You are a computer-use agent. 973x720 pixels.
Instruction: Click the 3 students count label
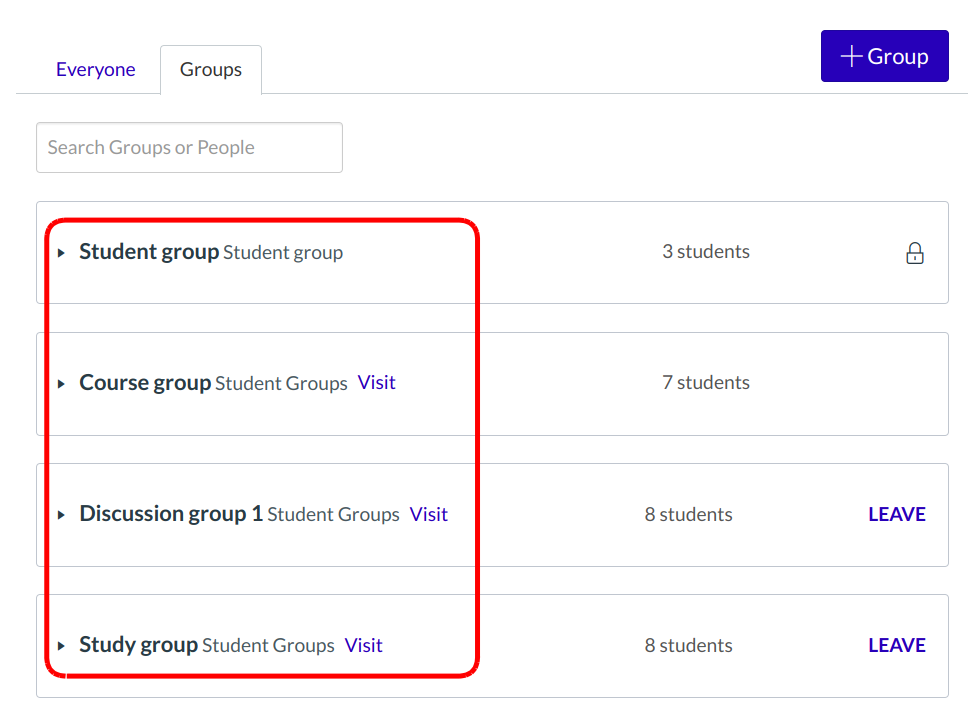(705, 252)
